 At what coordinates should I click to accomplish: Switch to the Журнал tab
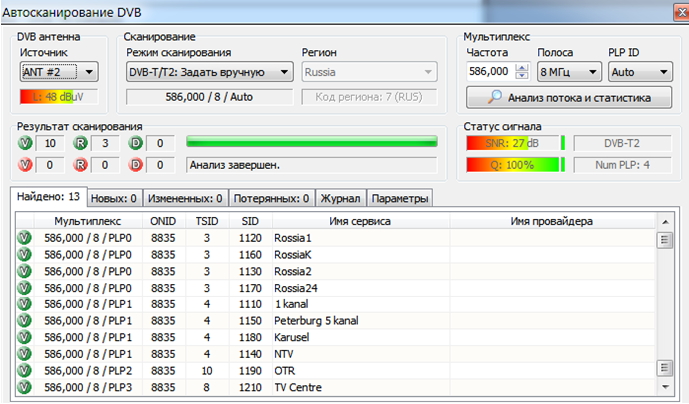pos(342,198)
